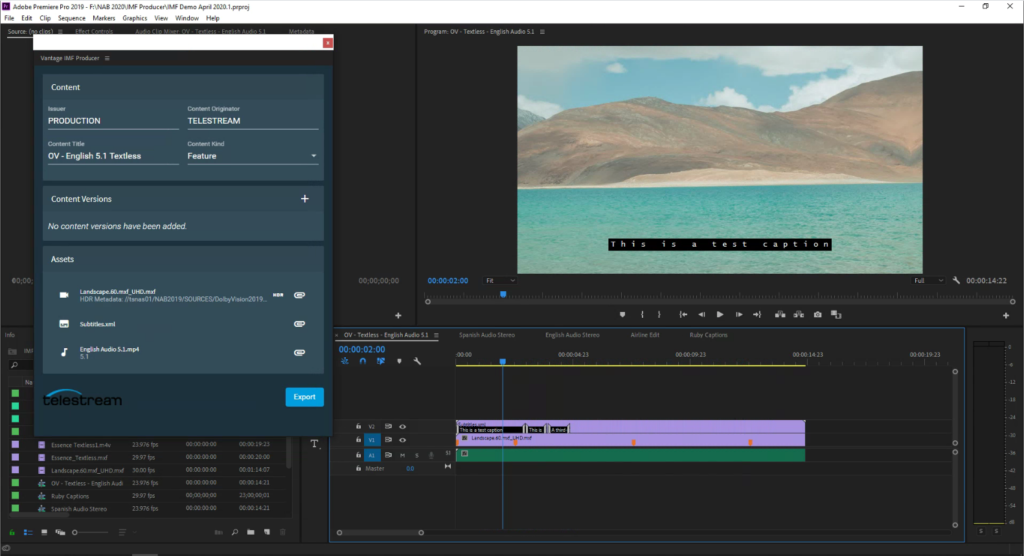Viewport: 1024px width, 556px height.
Task: Click the Issuer field containing PRODUCTION
Action: click(112, 121)
